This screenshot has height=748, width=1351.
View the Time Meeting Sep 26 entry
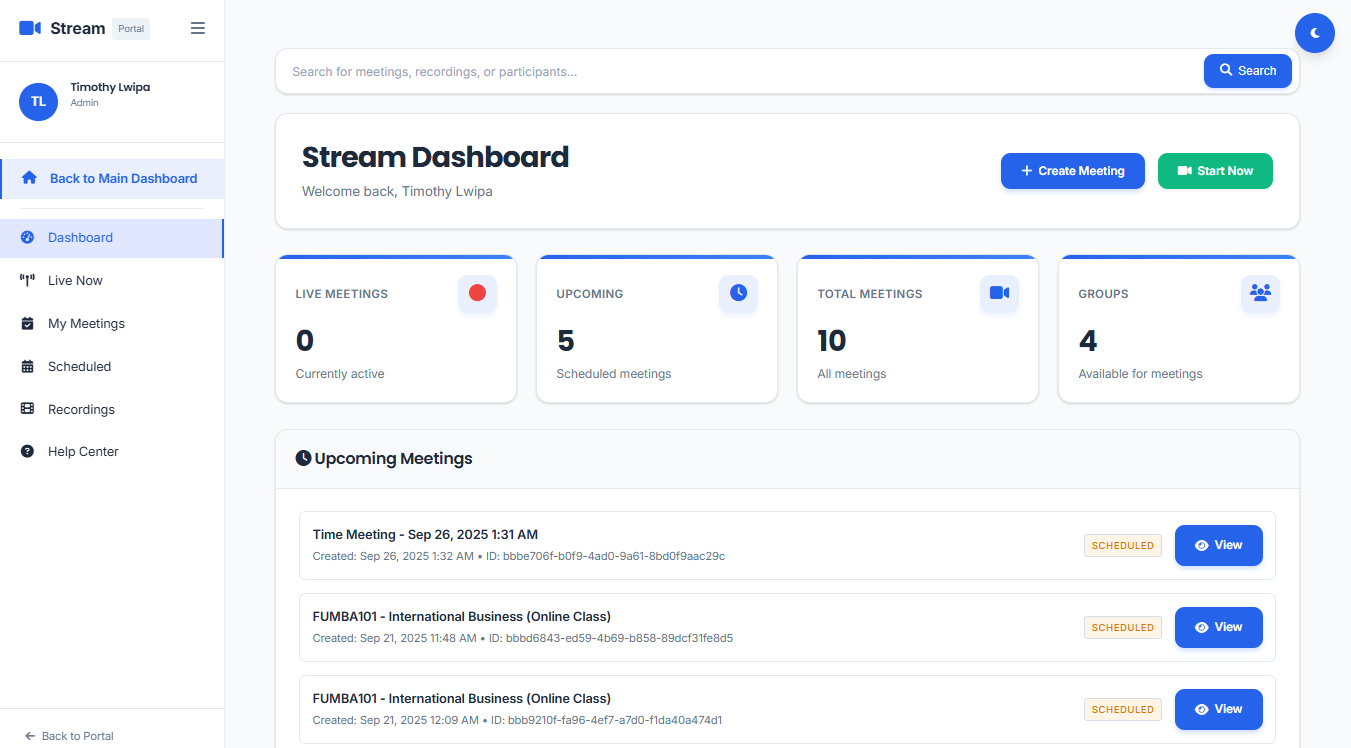[1218, 546]
